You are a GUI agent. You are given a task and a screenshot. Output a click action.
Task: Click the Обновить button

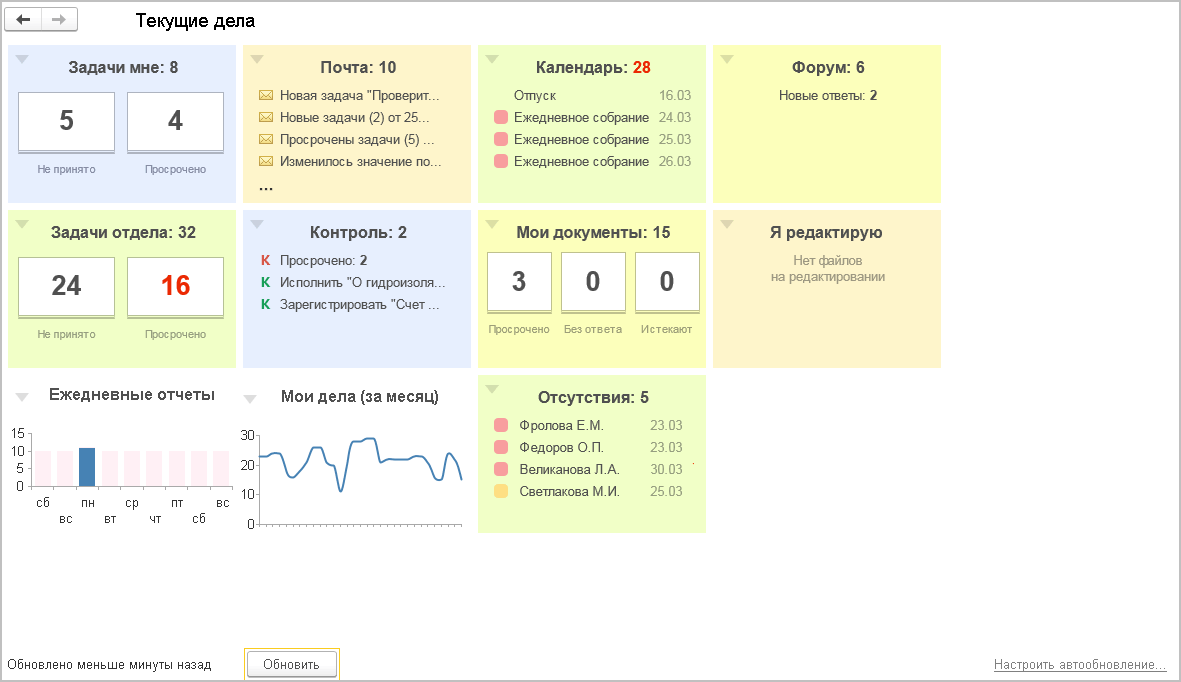(x=291, y=665)
